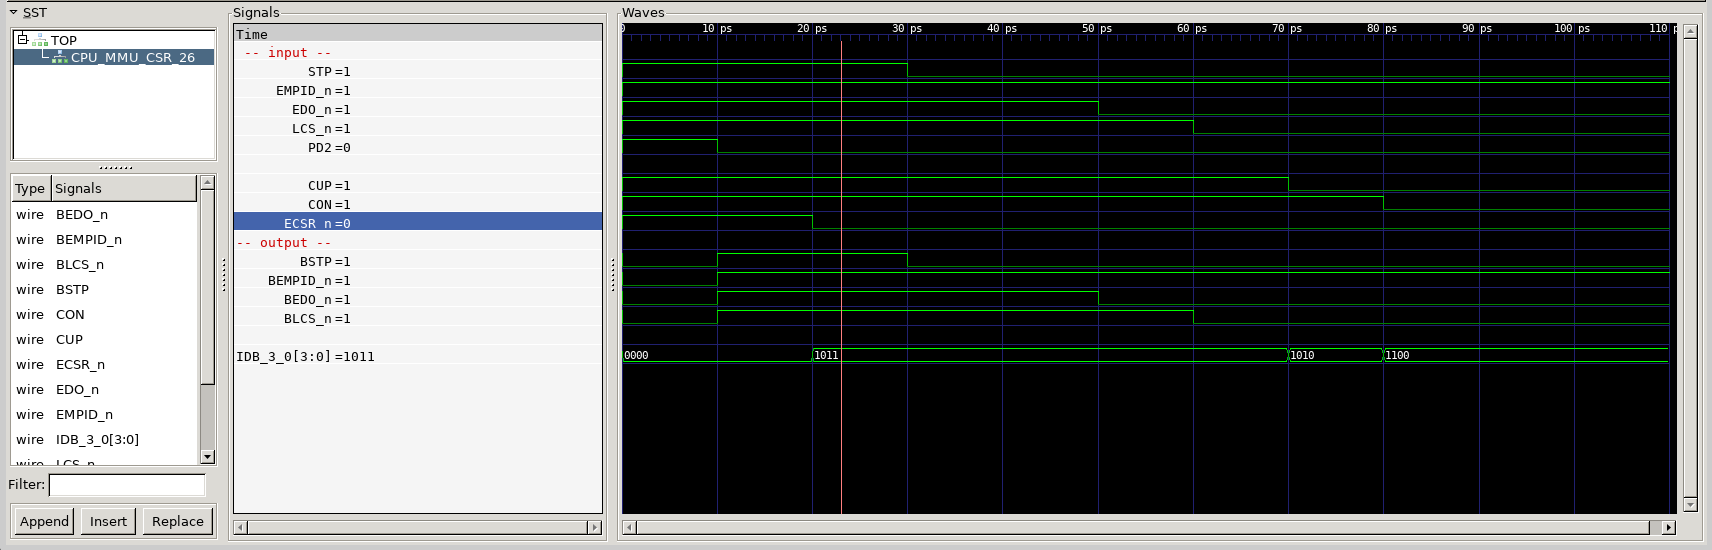Screen dimensions: 1712x550
Task: Click the up arrow of the signal list scrollbar
Action: point(208,183)
